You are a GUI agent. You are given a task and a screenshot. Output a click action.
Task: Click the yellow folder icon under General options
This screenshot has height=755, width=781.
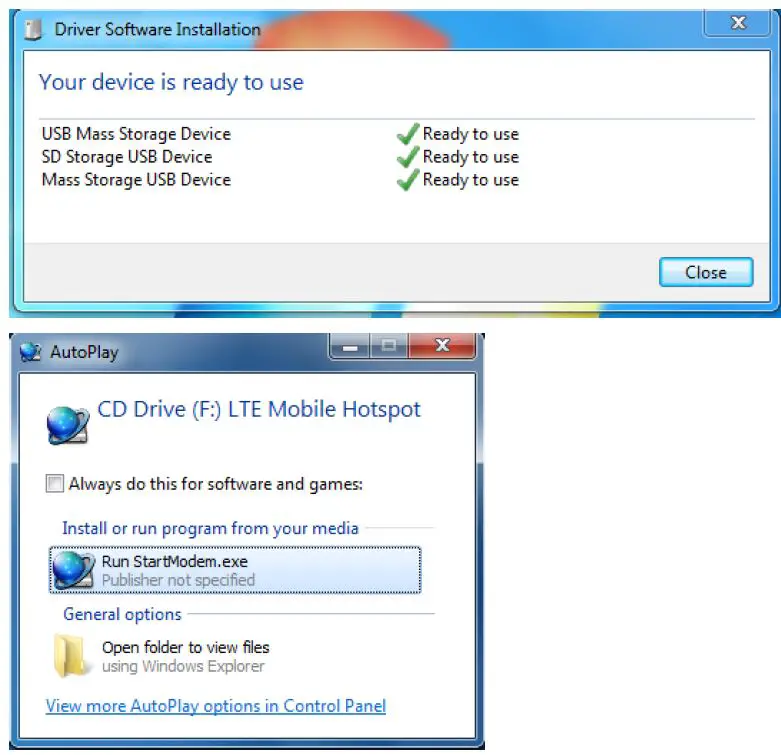click(70, 655)
